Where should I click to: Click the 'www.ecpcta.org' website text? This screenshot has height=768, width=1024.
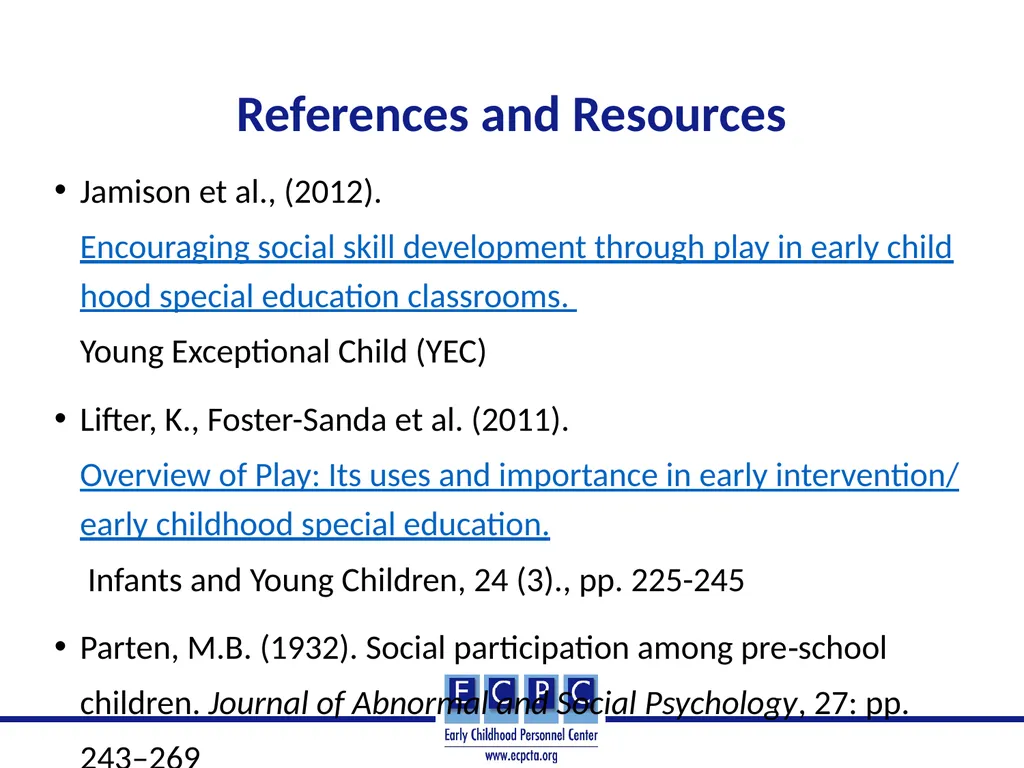click(521, 756)
